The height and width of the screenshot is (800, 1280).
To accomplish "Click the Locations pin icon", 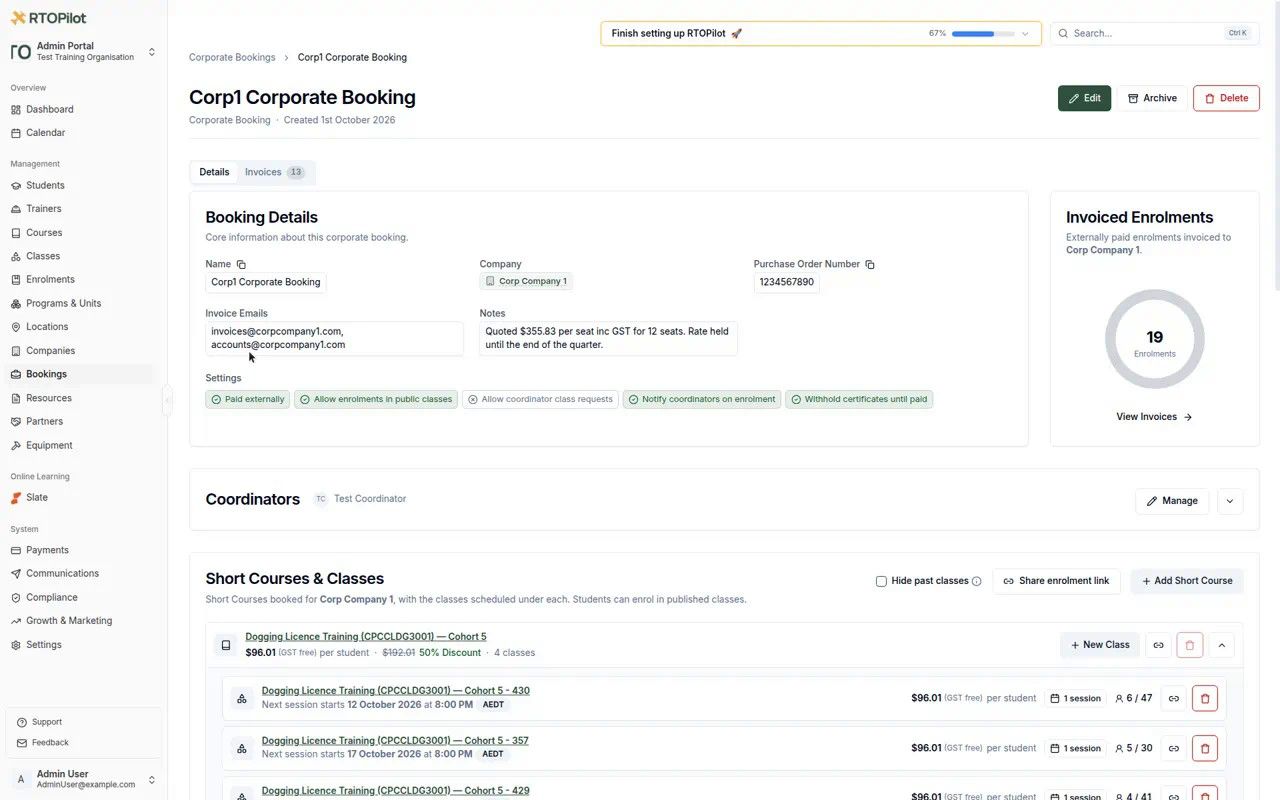I will [16, 327].
